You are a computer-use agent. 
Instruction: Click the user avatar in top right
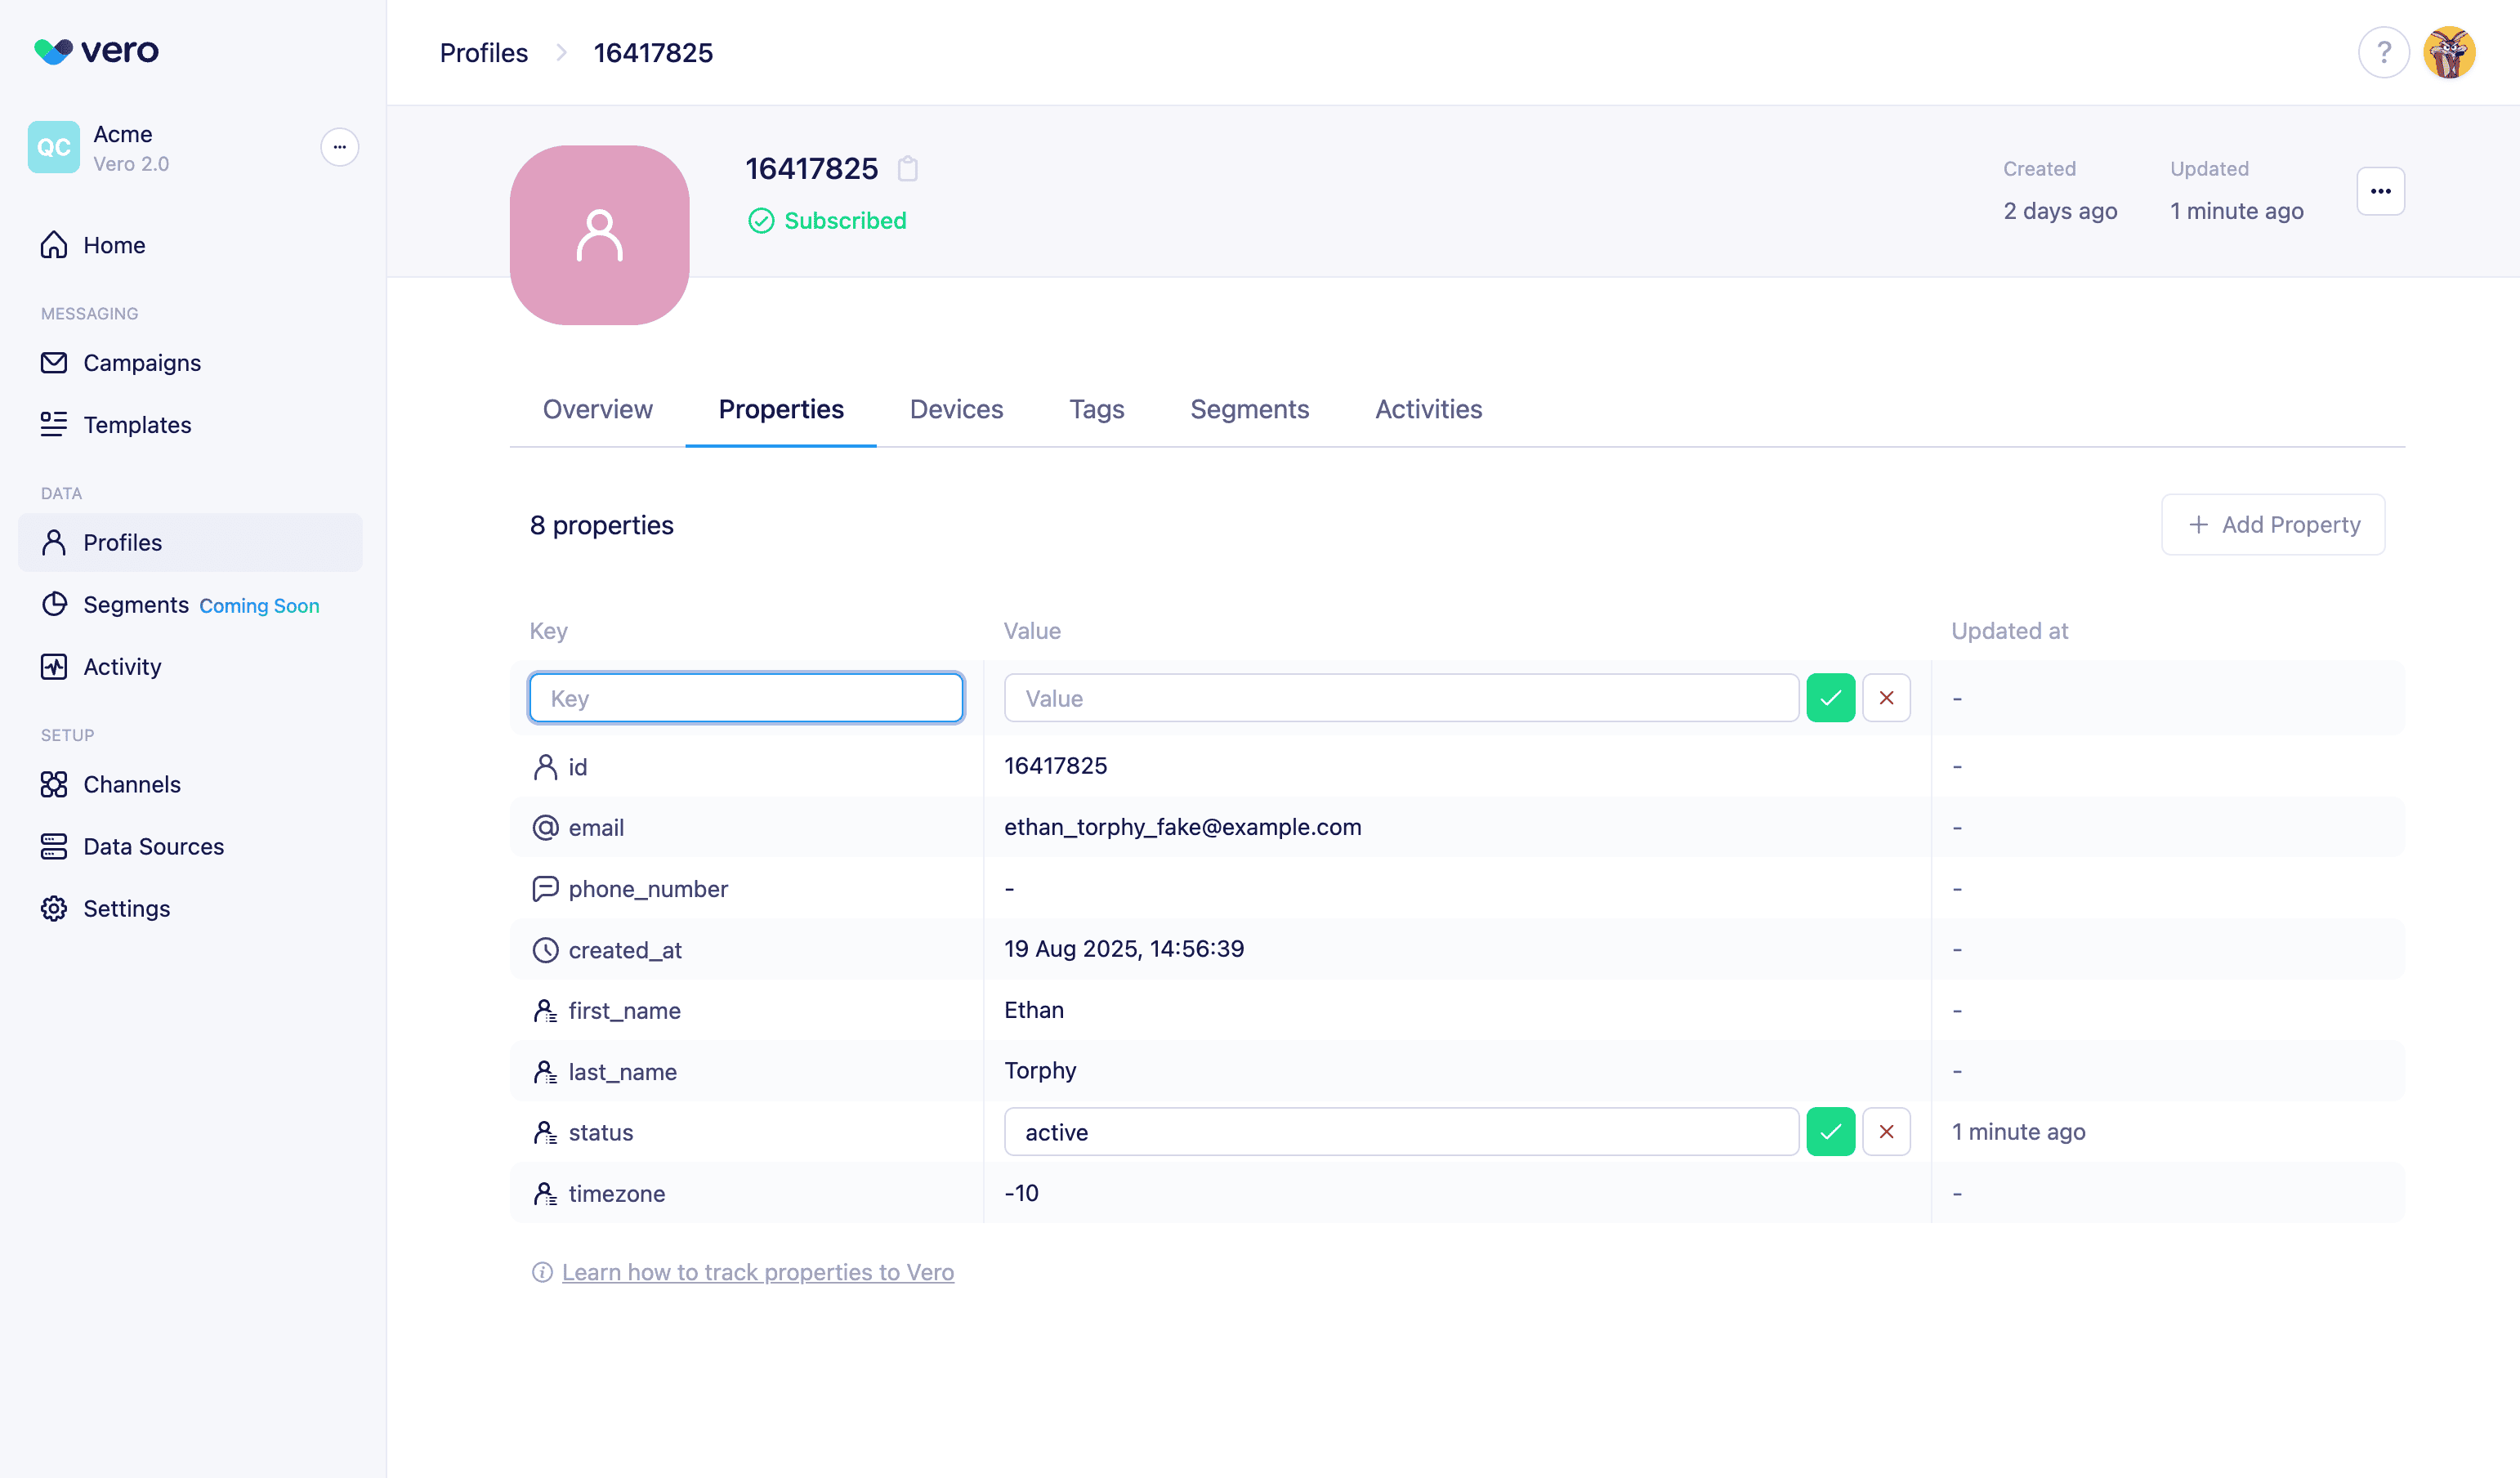[x=2448, y=52]
